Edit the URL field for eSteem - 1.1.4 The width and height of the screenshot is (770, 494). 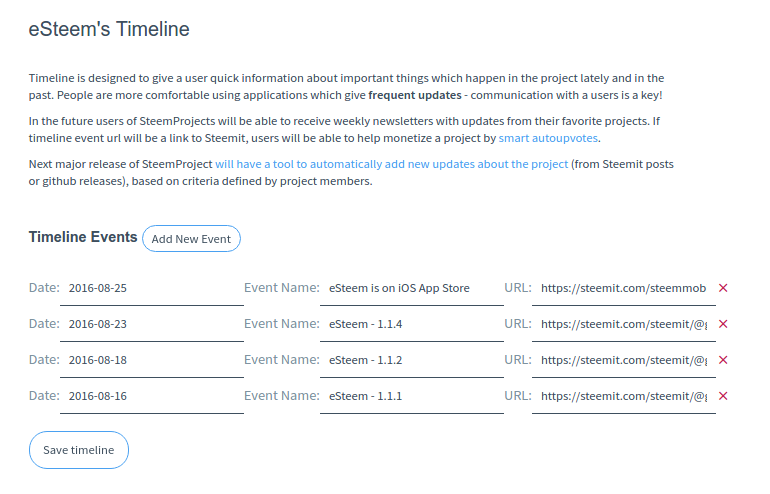pyautogui.click(x=623, y=324)
